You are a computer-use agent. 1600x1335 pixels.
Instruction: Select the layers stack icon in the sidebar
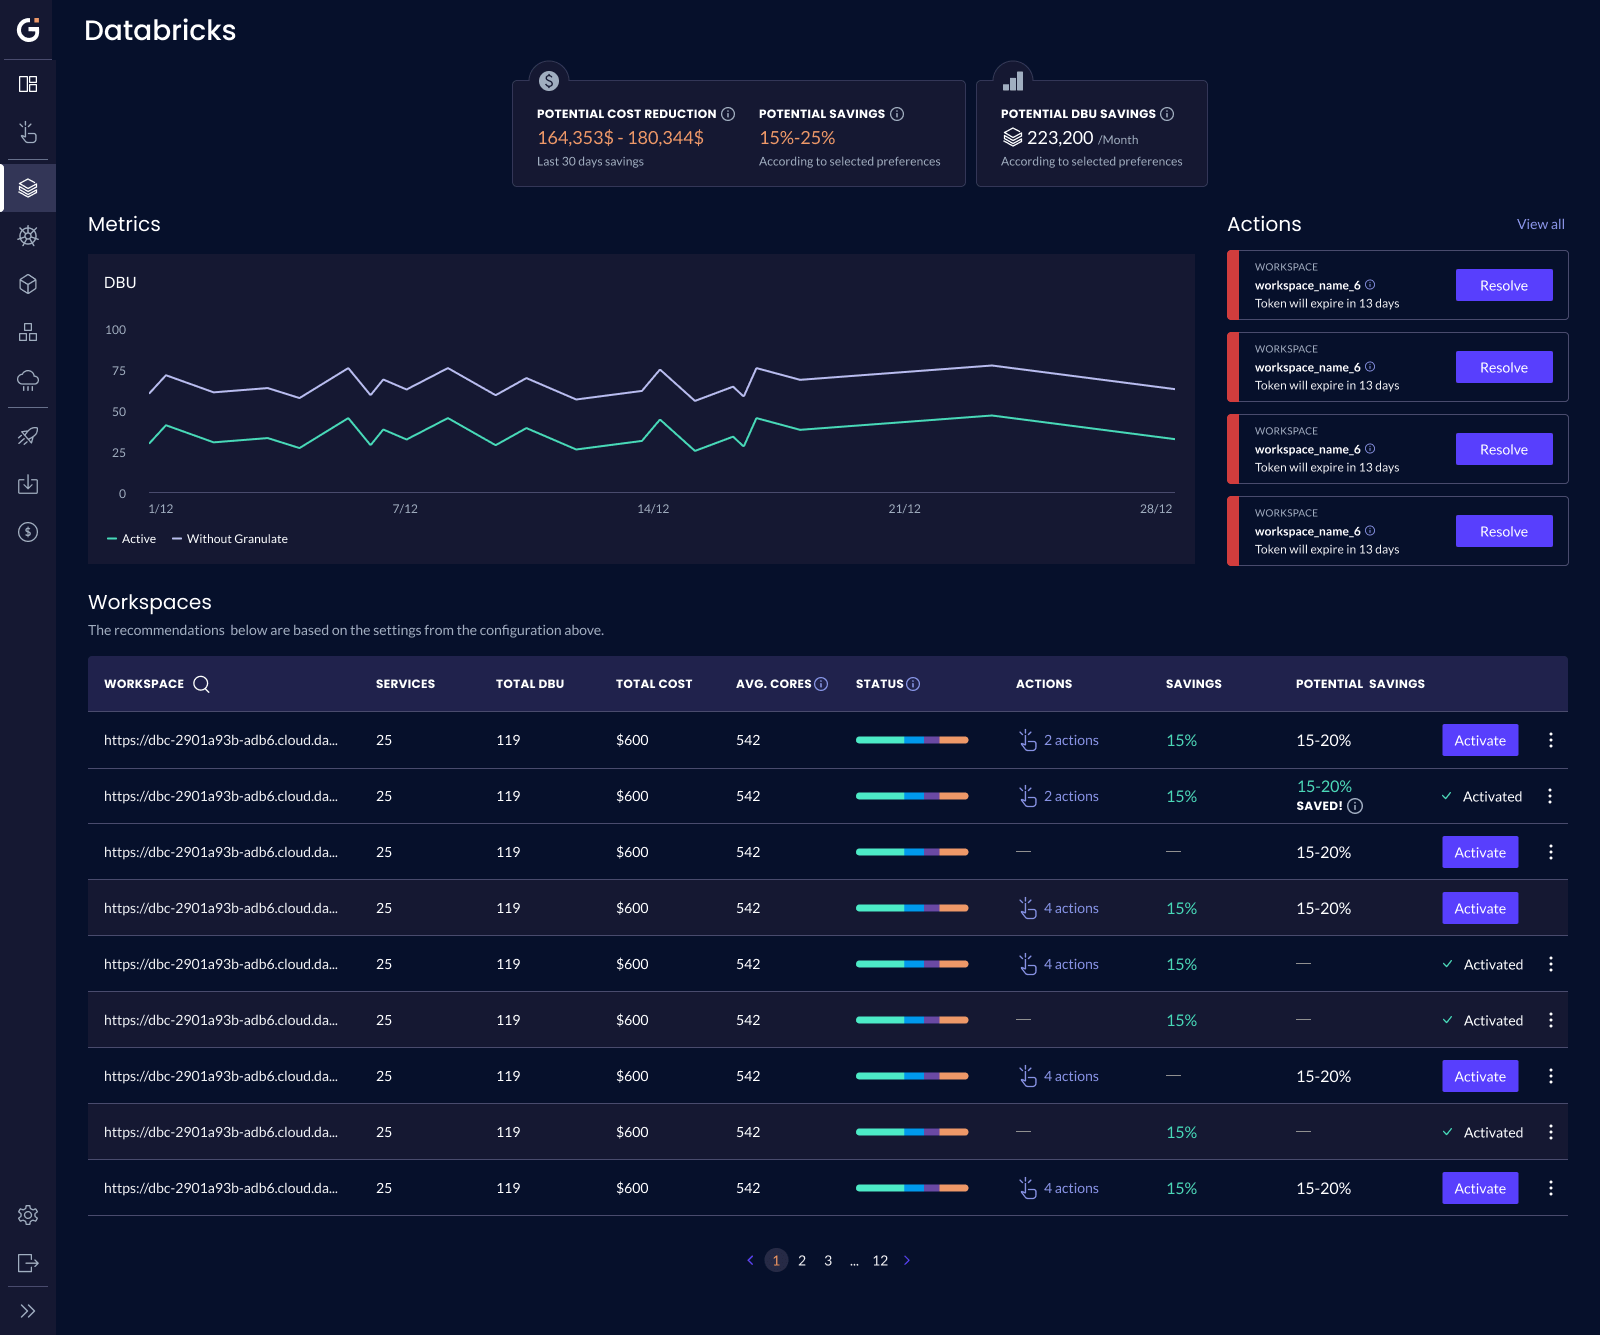(x=28, y=188)
